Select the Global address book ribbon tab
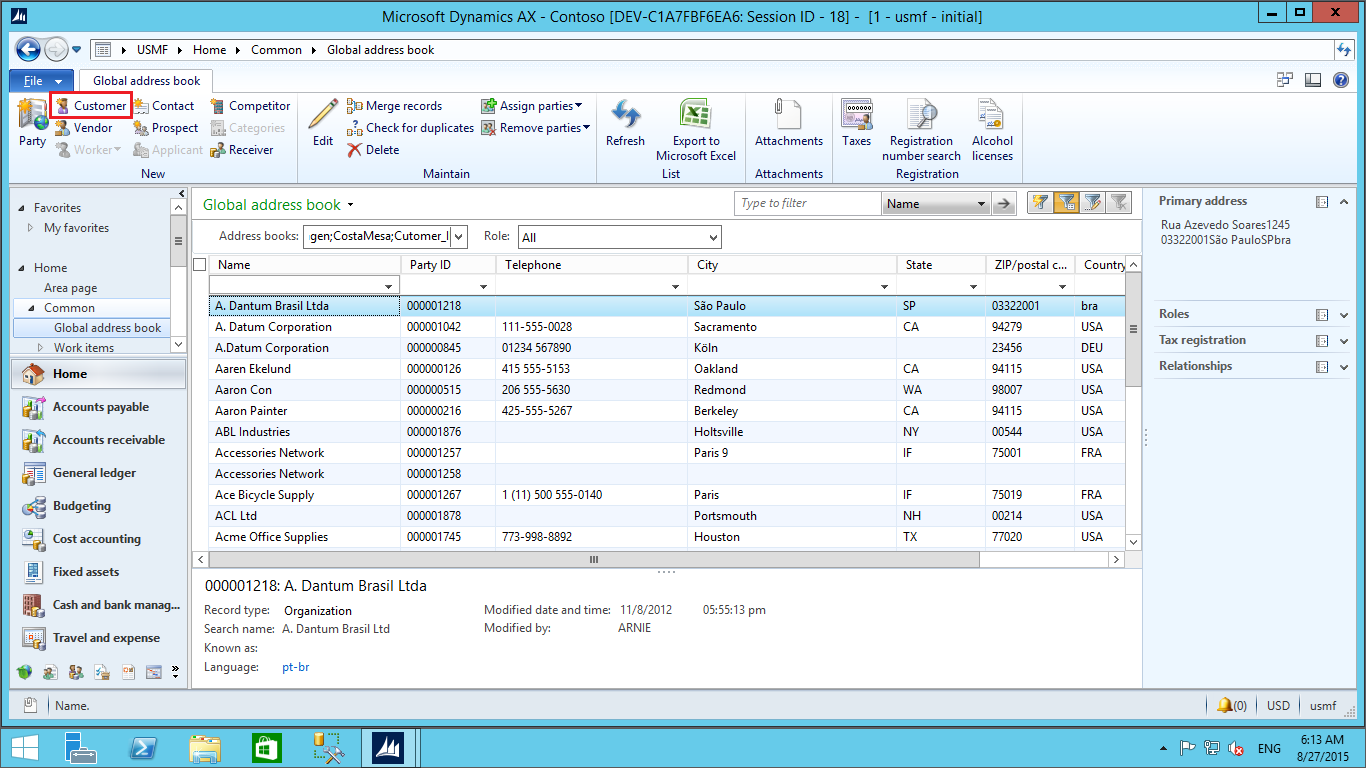 (146, 81)
